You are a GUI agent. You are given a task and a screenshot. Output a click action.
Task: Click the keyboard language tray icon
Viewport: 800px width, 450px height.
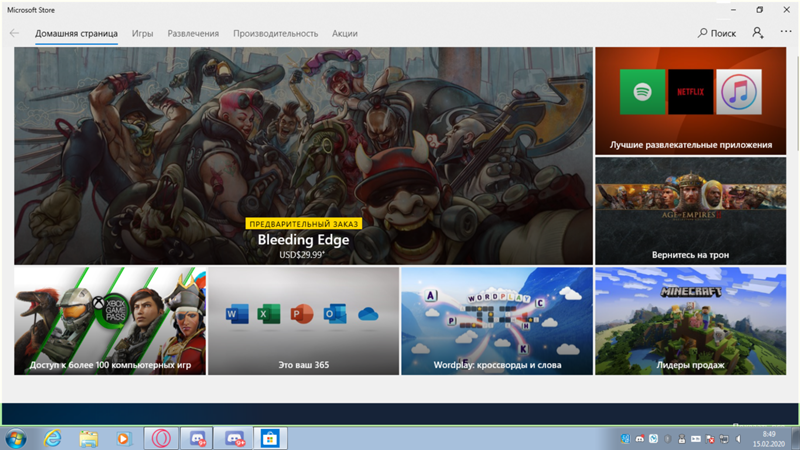coord(696,439)
